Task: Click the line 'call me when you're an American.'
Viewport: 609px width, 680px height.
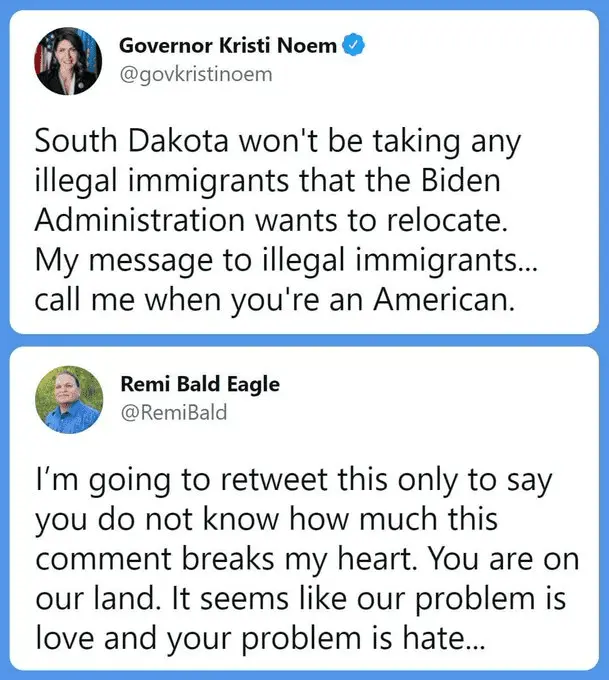Action: (275, 300)
